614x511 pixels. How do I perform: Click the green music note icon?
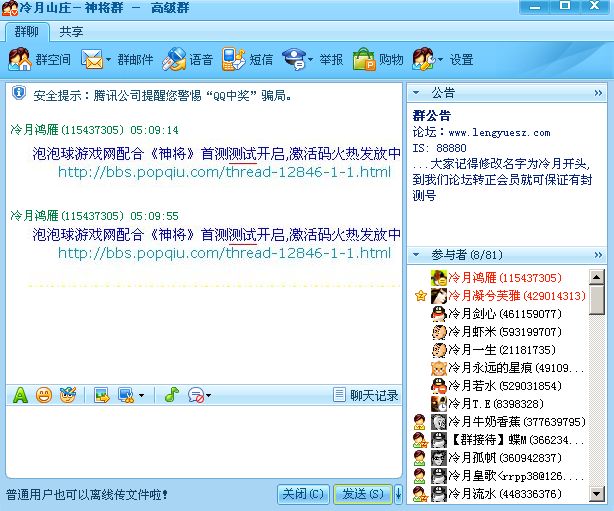click(171, 395)
